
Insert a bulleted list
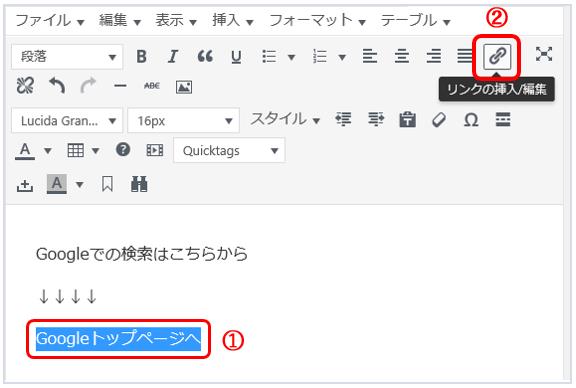(269, 57)
